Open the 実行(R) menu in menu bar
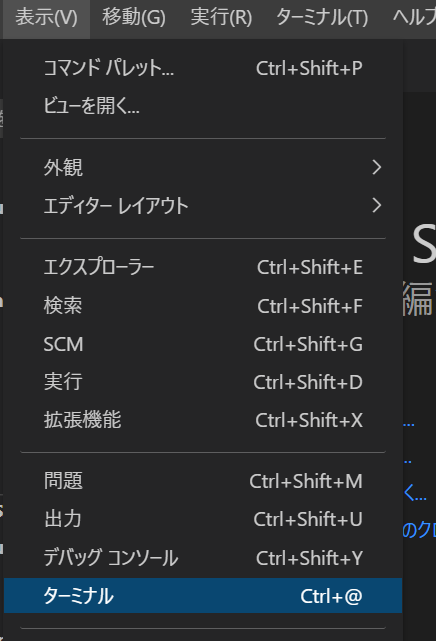The height and width of the screenshot is (641, 436). click(x=221, y=18)
